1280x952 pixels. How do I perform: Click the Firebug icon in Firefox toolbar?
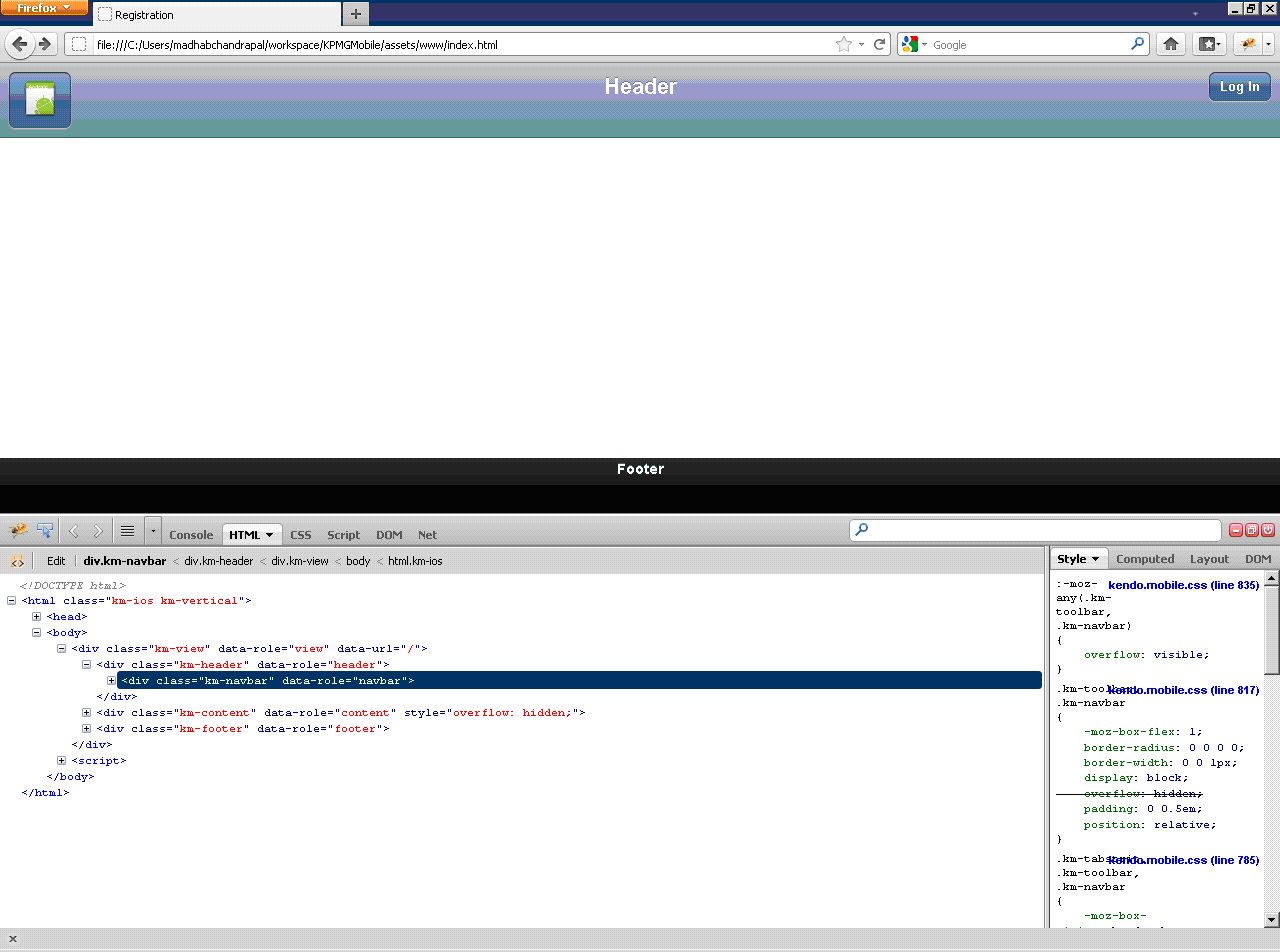tap(1248, 44)
